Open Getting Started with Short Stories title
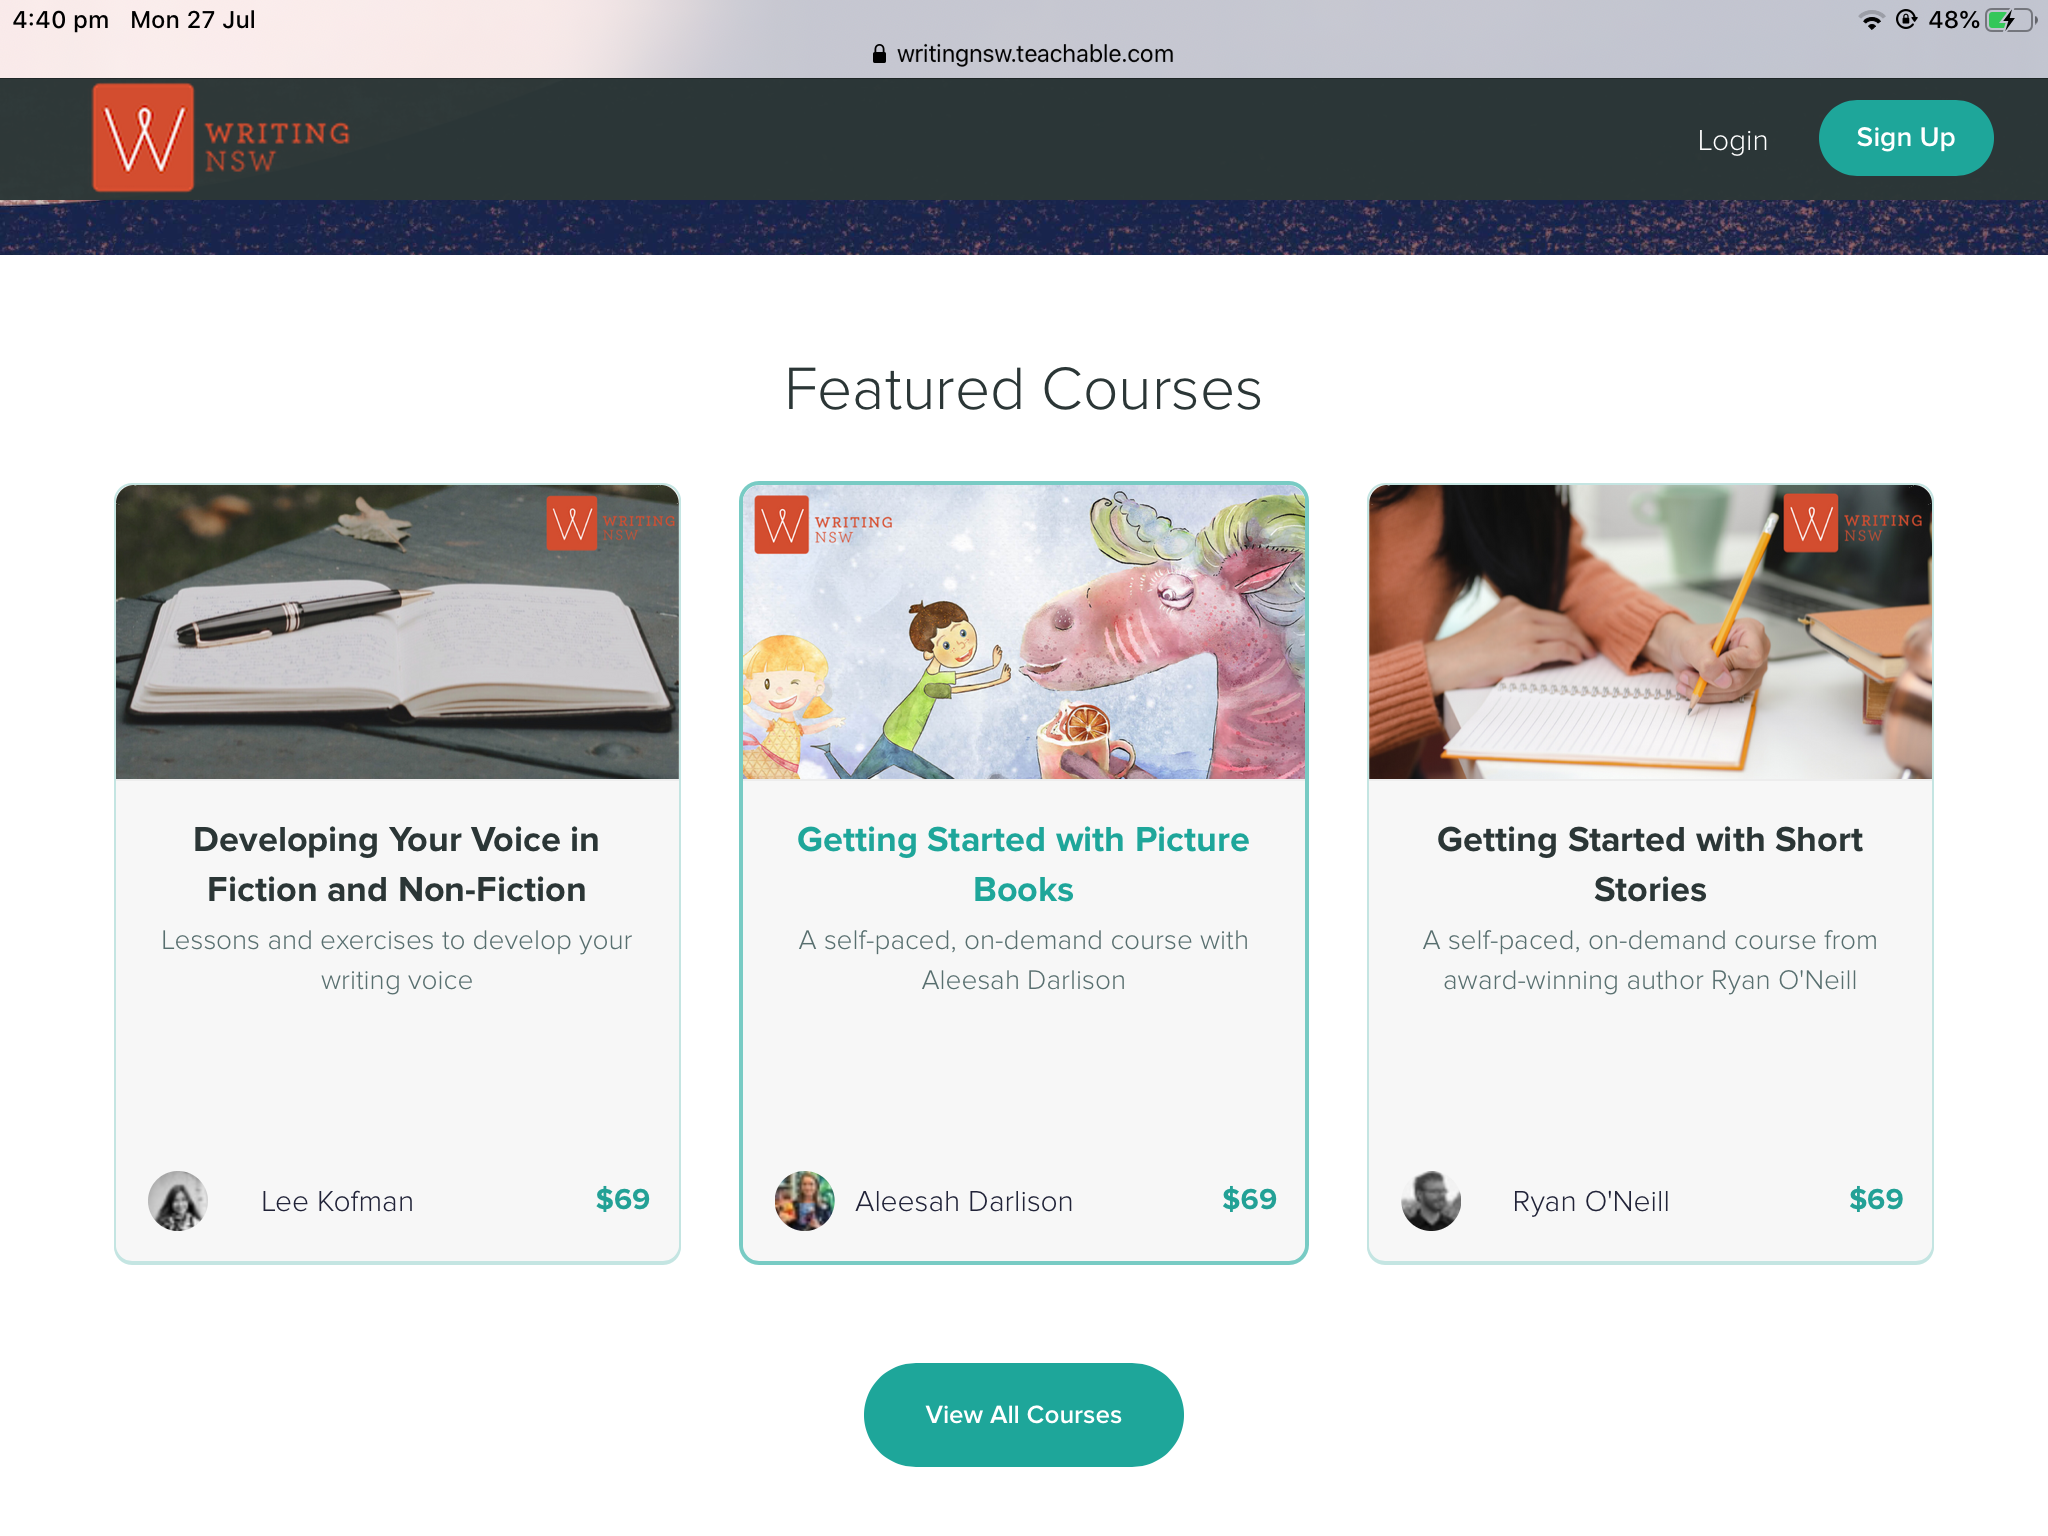 pyautogui.click(x=1650, y=864)
